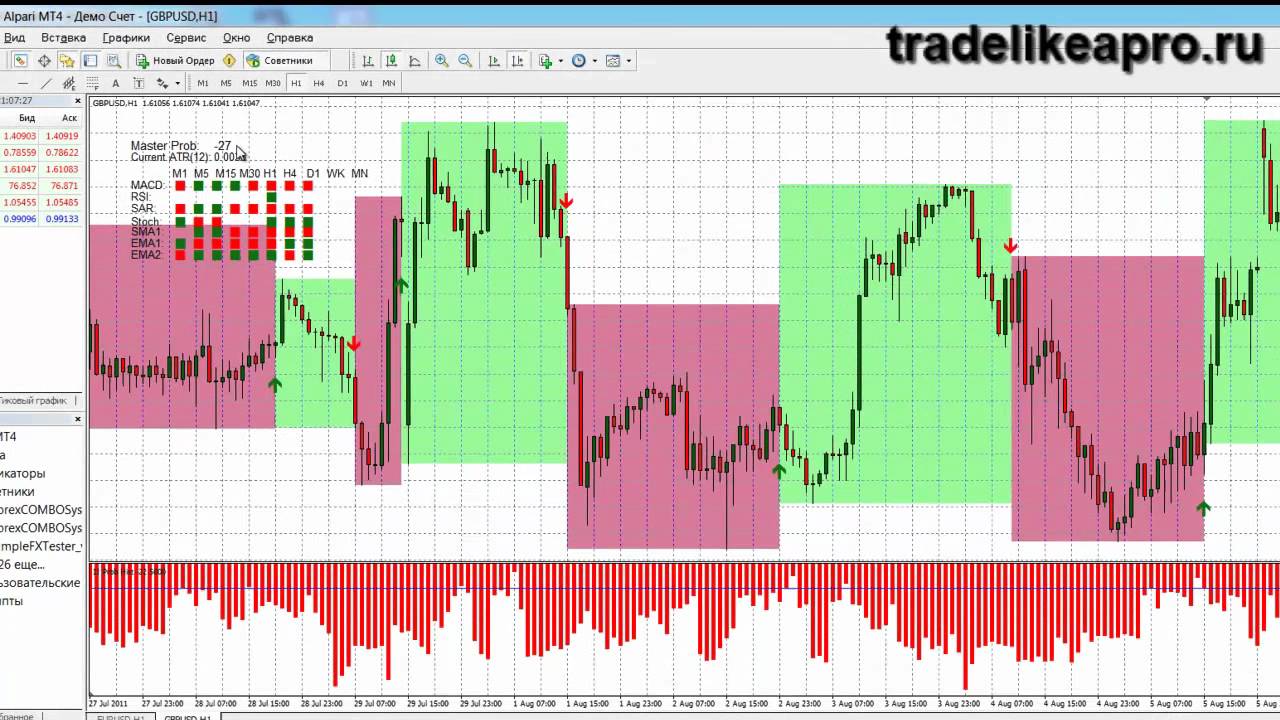This screenshot has height=720, width=1280.
Task: Switch timeframe to M1
Action: (203, 83)
